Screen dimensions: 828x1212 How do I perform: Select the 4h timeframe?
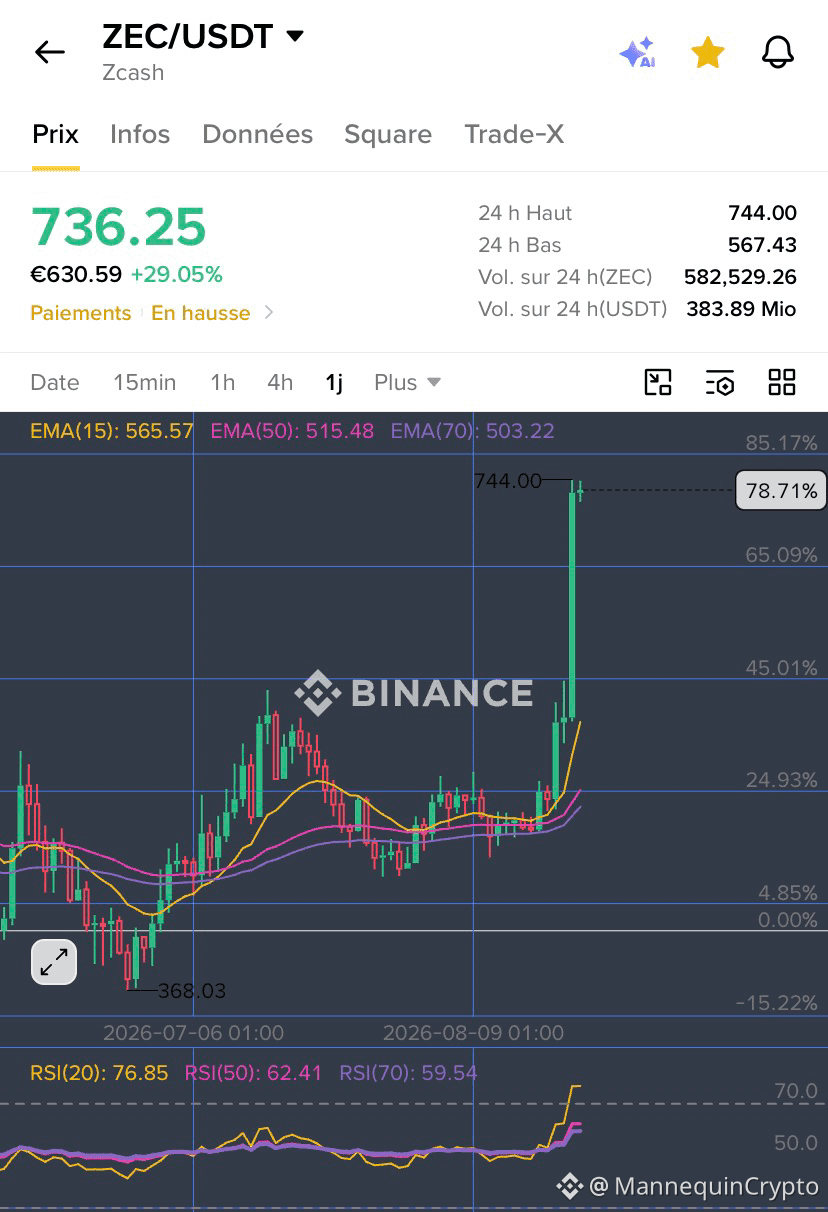tap(280, 382)
